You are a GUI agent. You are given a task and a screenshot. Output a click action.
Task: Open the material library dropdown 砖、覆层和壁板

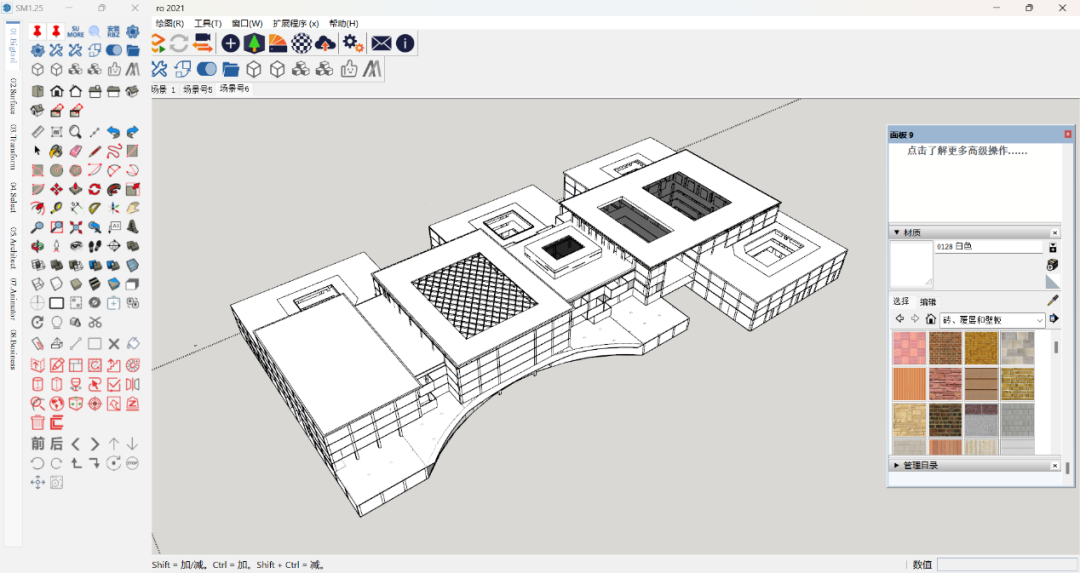[993, 320]
